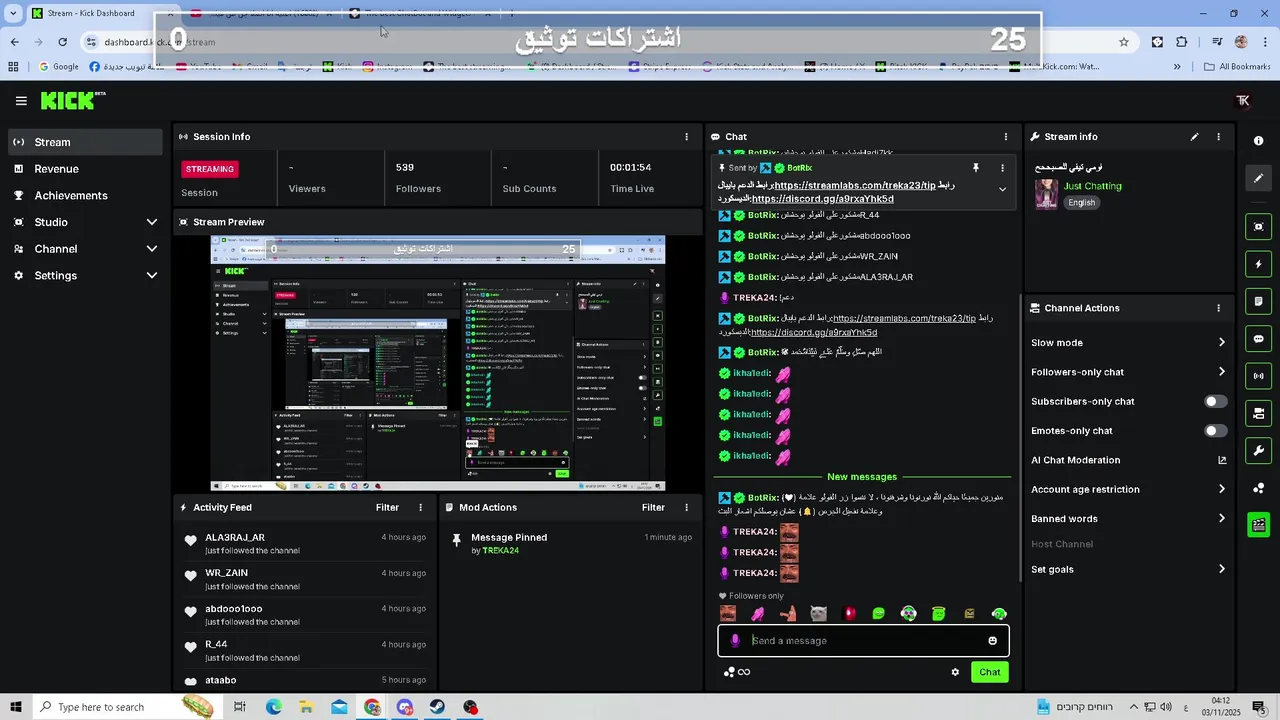Select the pink praying hands quick emote
The width and height of the screenshot is (1280, 720).
[x=758, y=614]
